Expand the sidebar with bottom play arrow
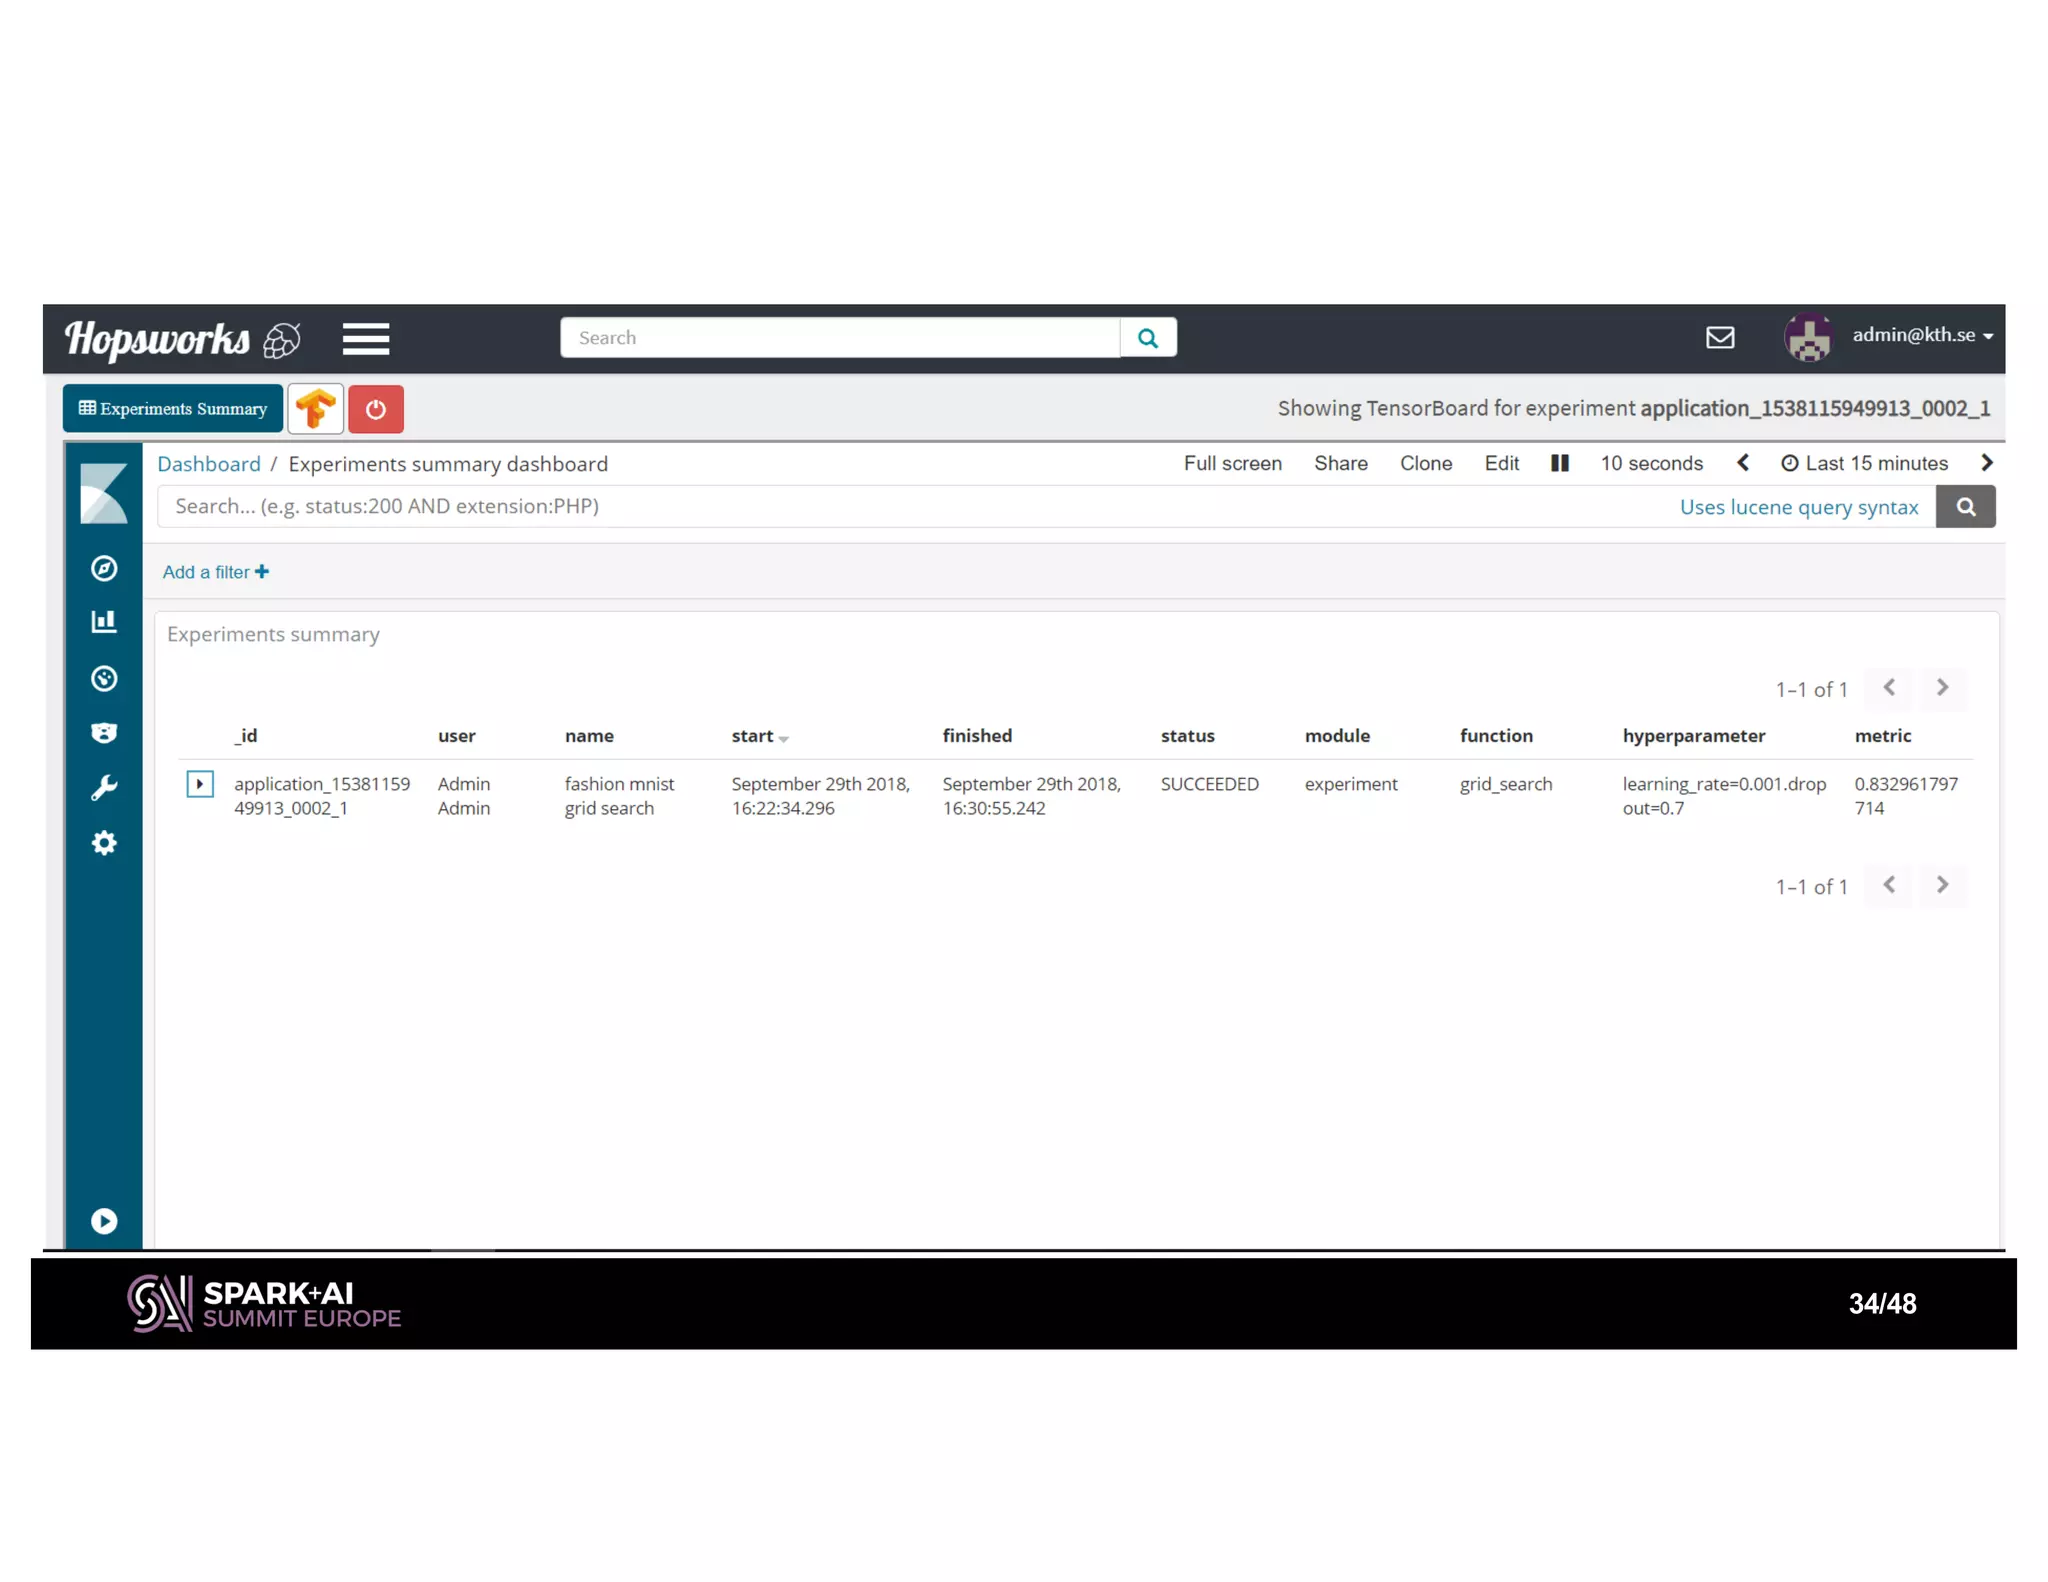Image resolution: width=2048 pixels, height=1582 pixels. [x=104, y=1221]
